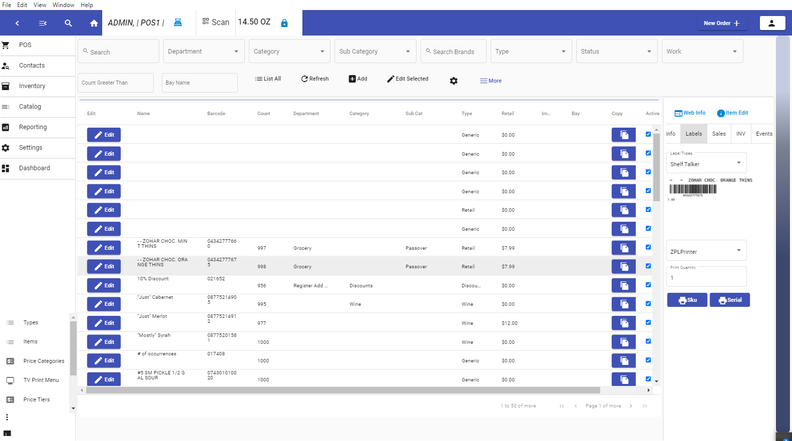
Task: Open Catalog in the sidebar
Action: [38, 107]
